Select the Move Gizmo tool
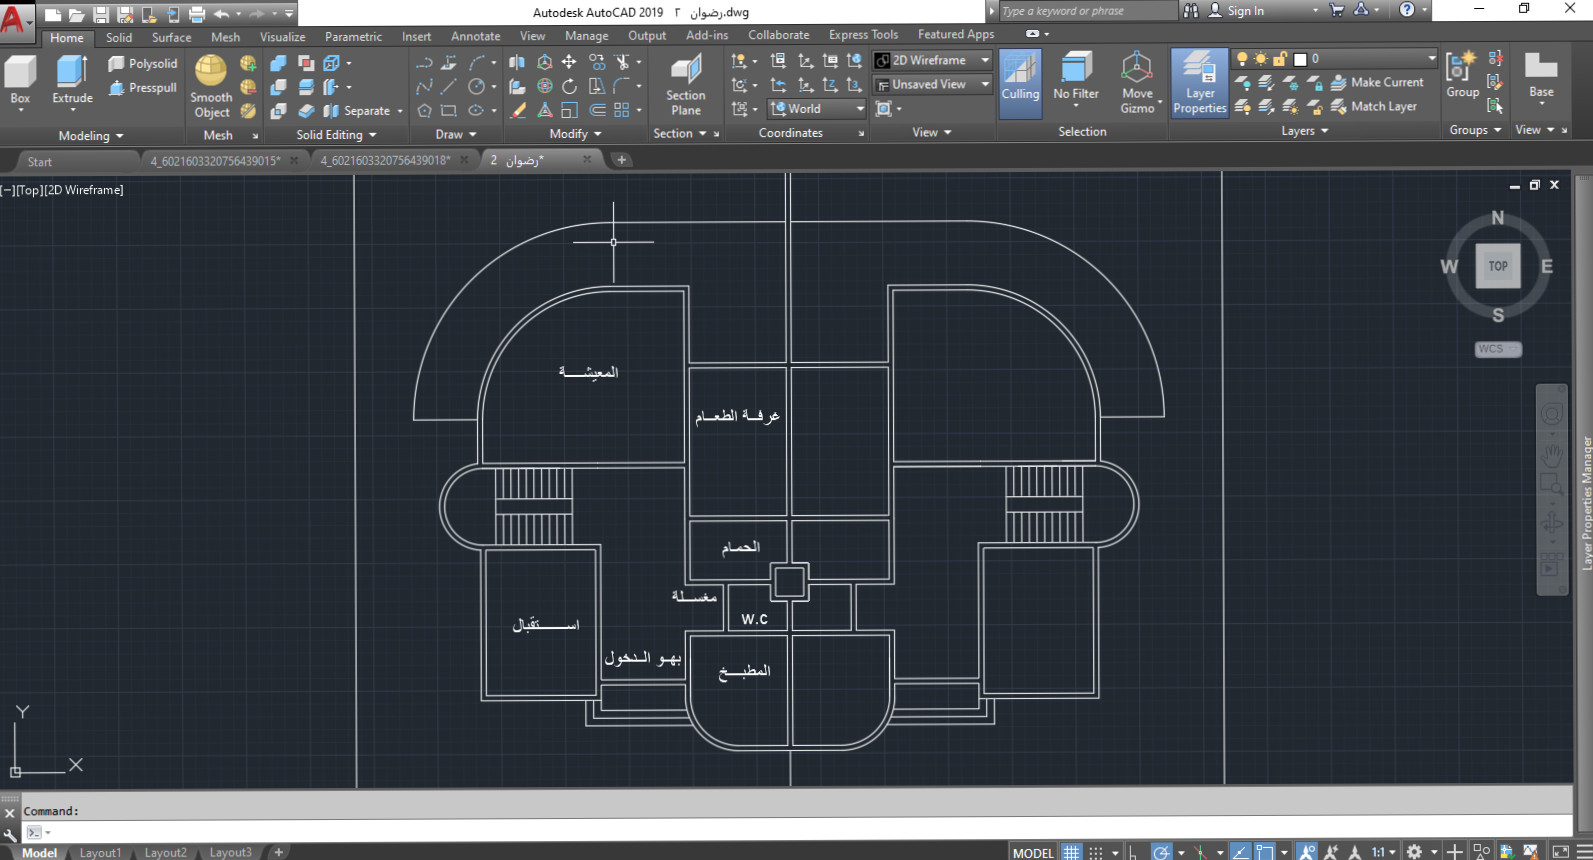The height and width of the screenshot is (860, 1593). coord(1137,82)
